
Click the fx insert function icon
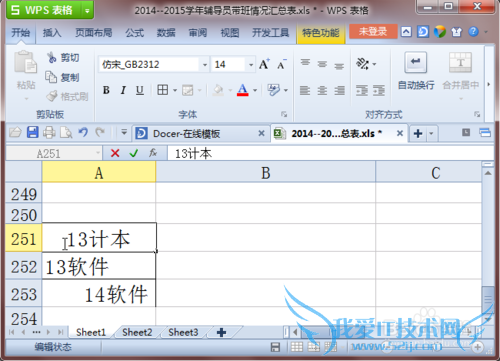[153, 153]
